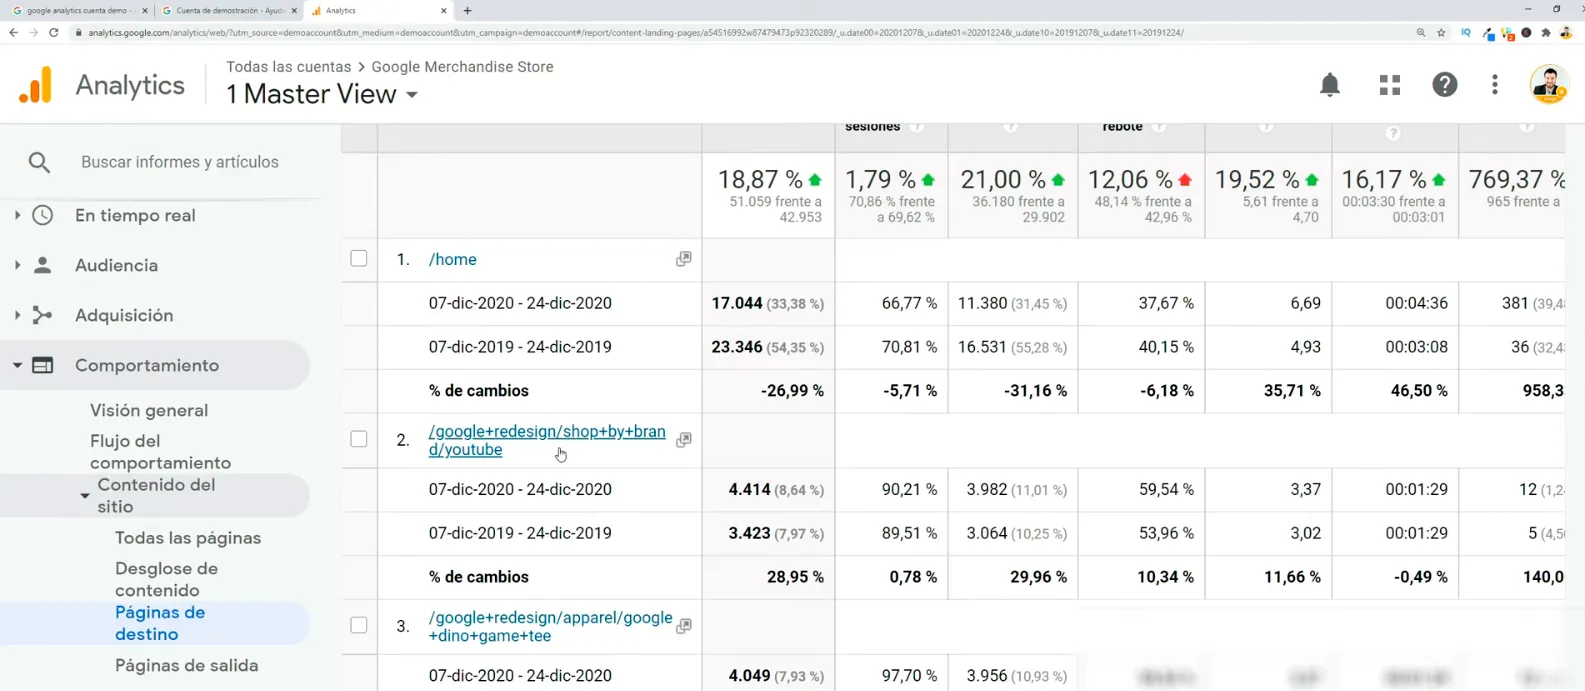
Task: Click the sesiones column help icon
Action: 917,127
